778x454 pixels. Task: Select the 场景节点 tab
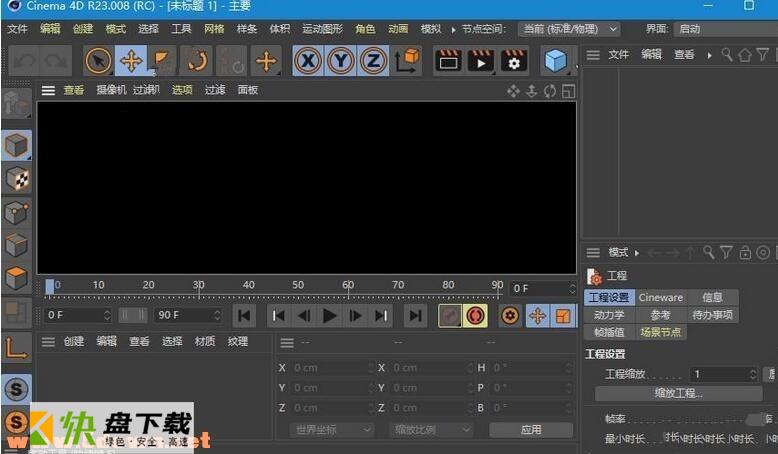[661, 332]
